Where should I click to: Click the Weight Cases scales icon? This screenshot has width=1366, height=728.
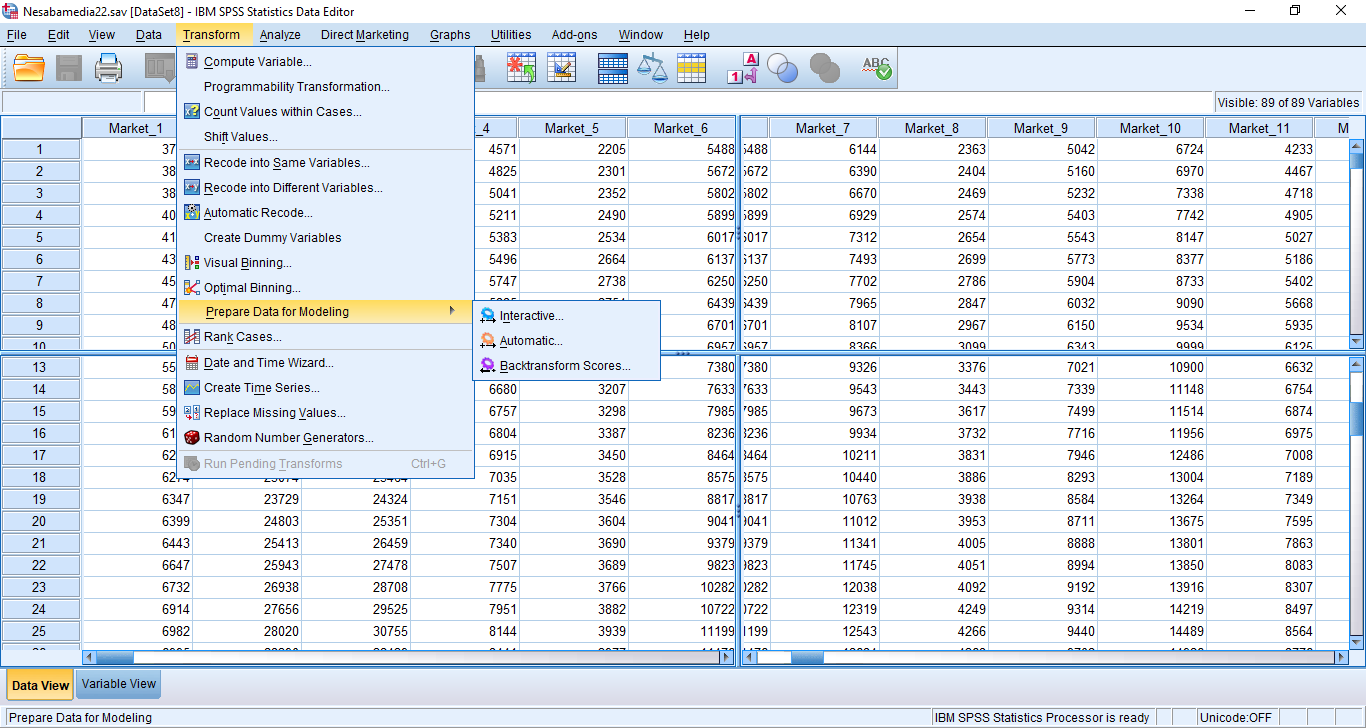coord(652,68)
